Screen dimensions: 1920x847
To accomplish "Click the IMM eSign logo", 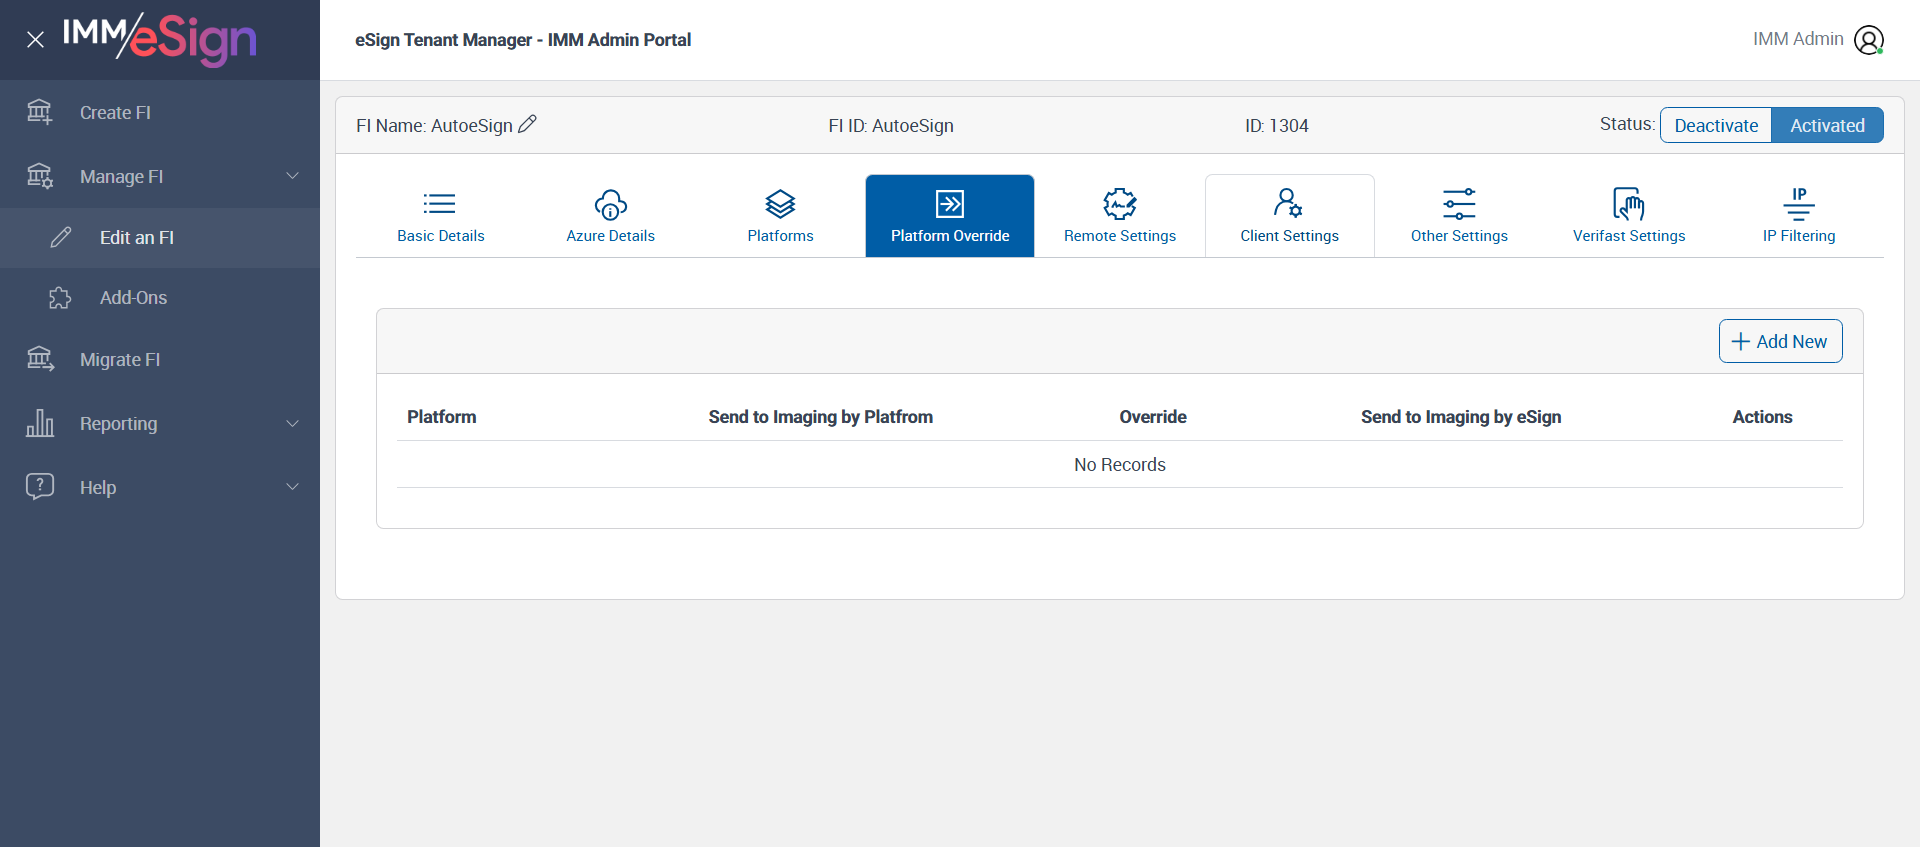I will point(160,40).
